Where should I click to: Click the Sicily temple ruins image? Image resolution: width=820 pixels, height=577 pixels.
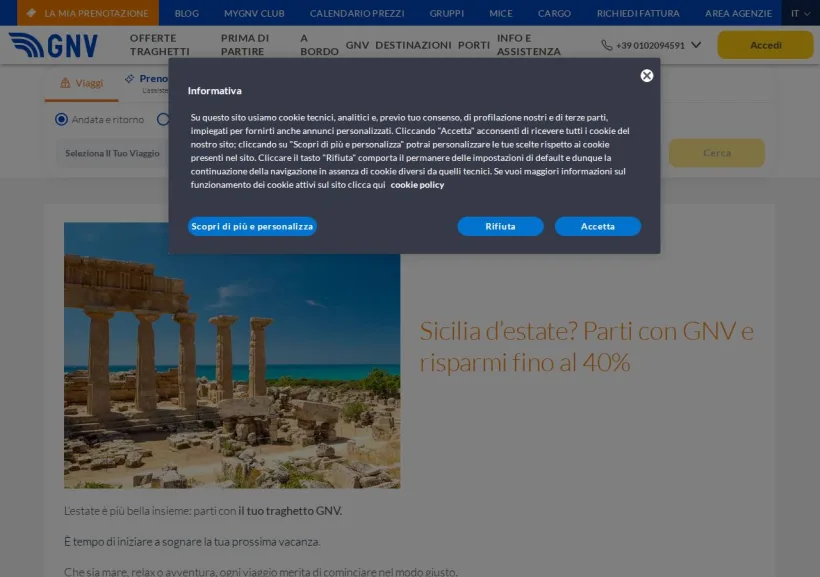[232, 356]
